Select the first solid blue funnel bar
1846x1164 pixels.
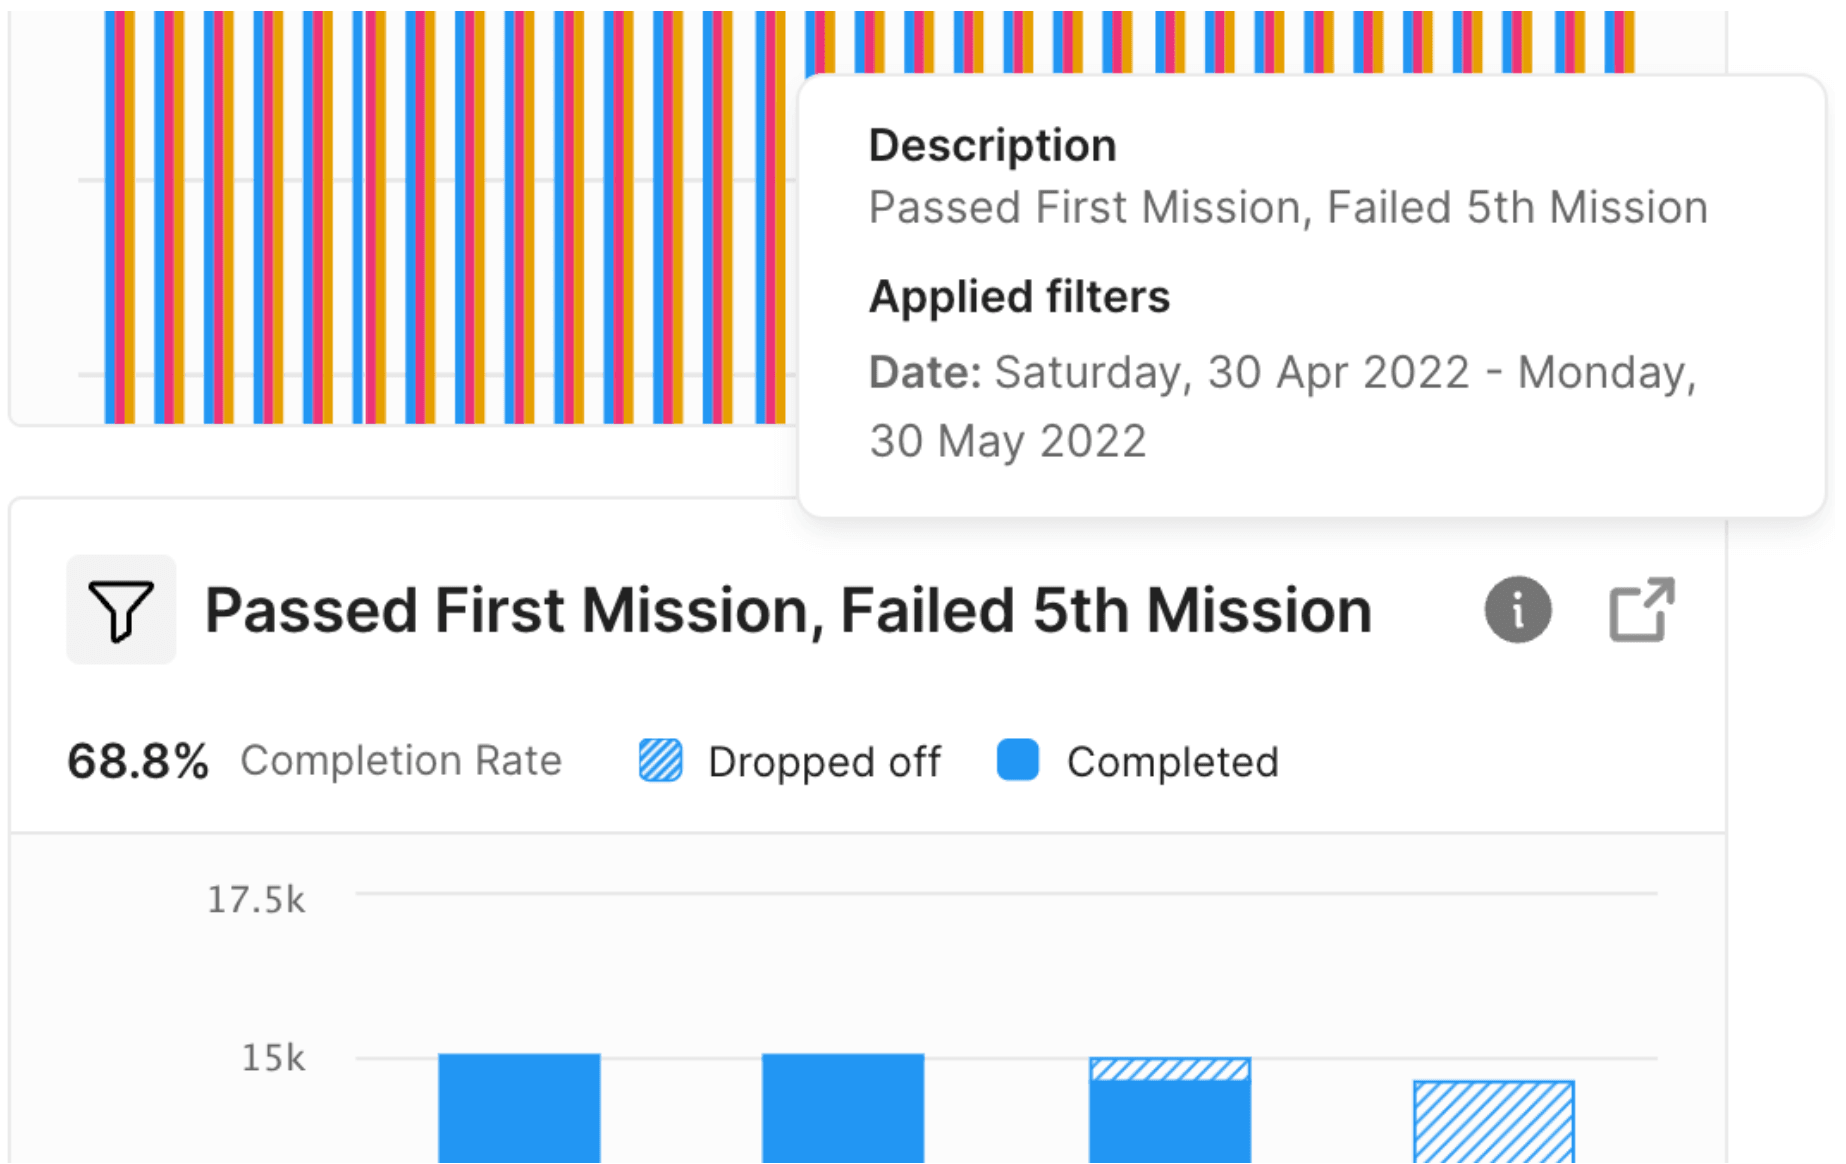[519, 1108]
